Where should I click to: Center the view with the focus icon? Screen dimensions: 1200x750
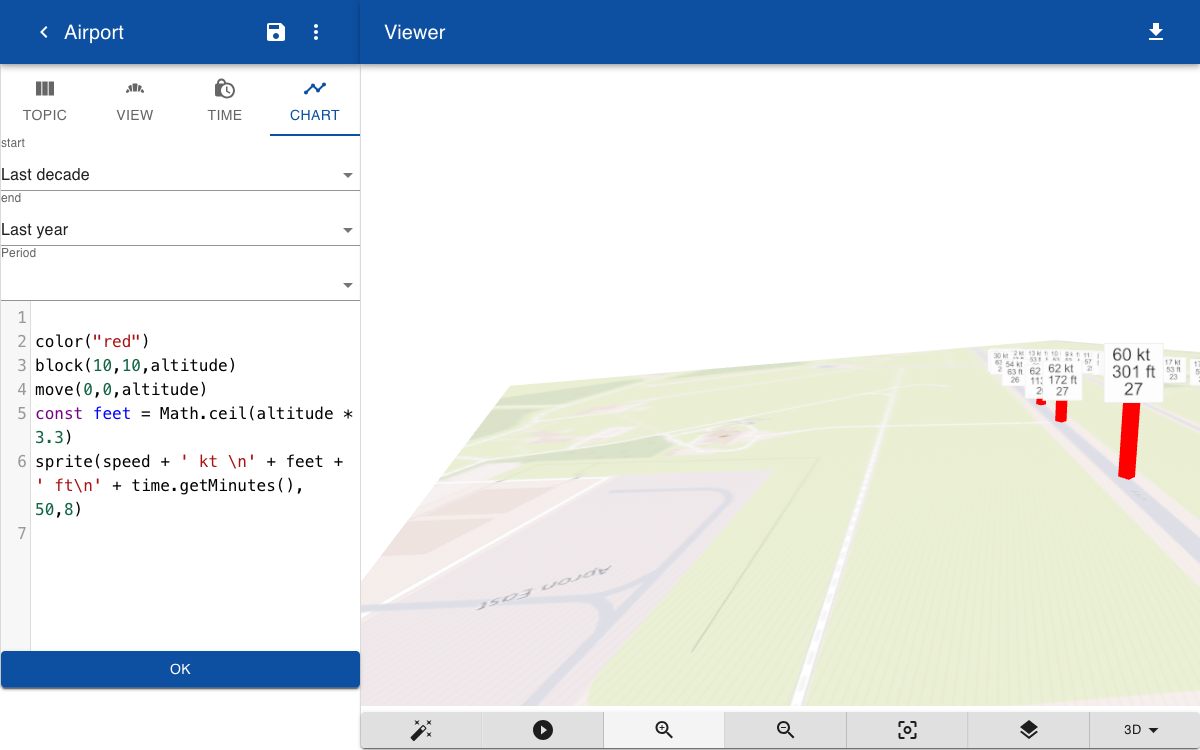tap(907, 730)
